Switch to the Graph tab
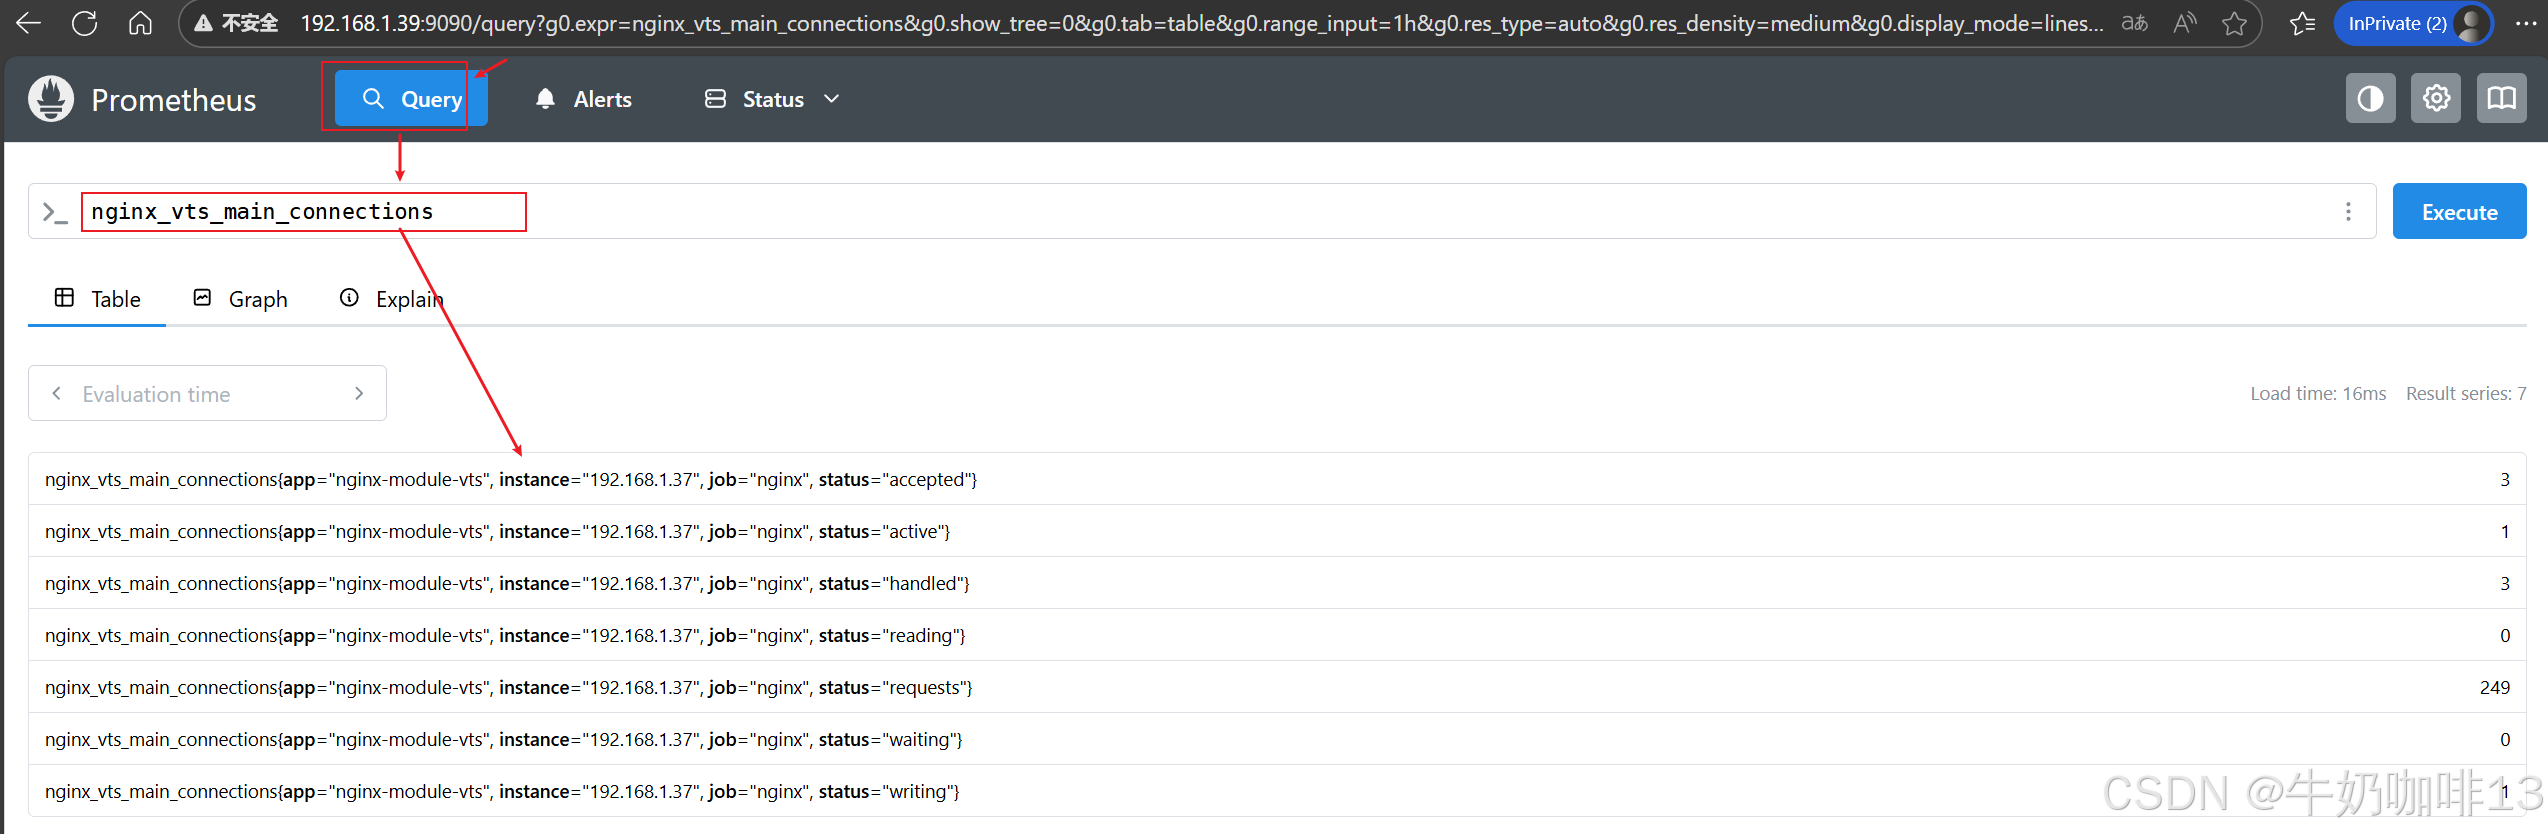Viewport: 2548px width, 834px height. click(240, 299)
